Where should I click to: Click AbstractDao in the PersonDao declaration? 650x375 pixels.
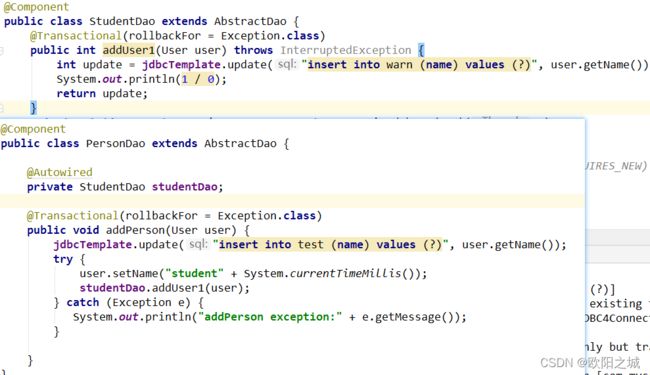(240, 143)
